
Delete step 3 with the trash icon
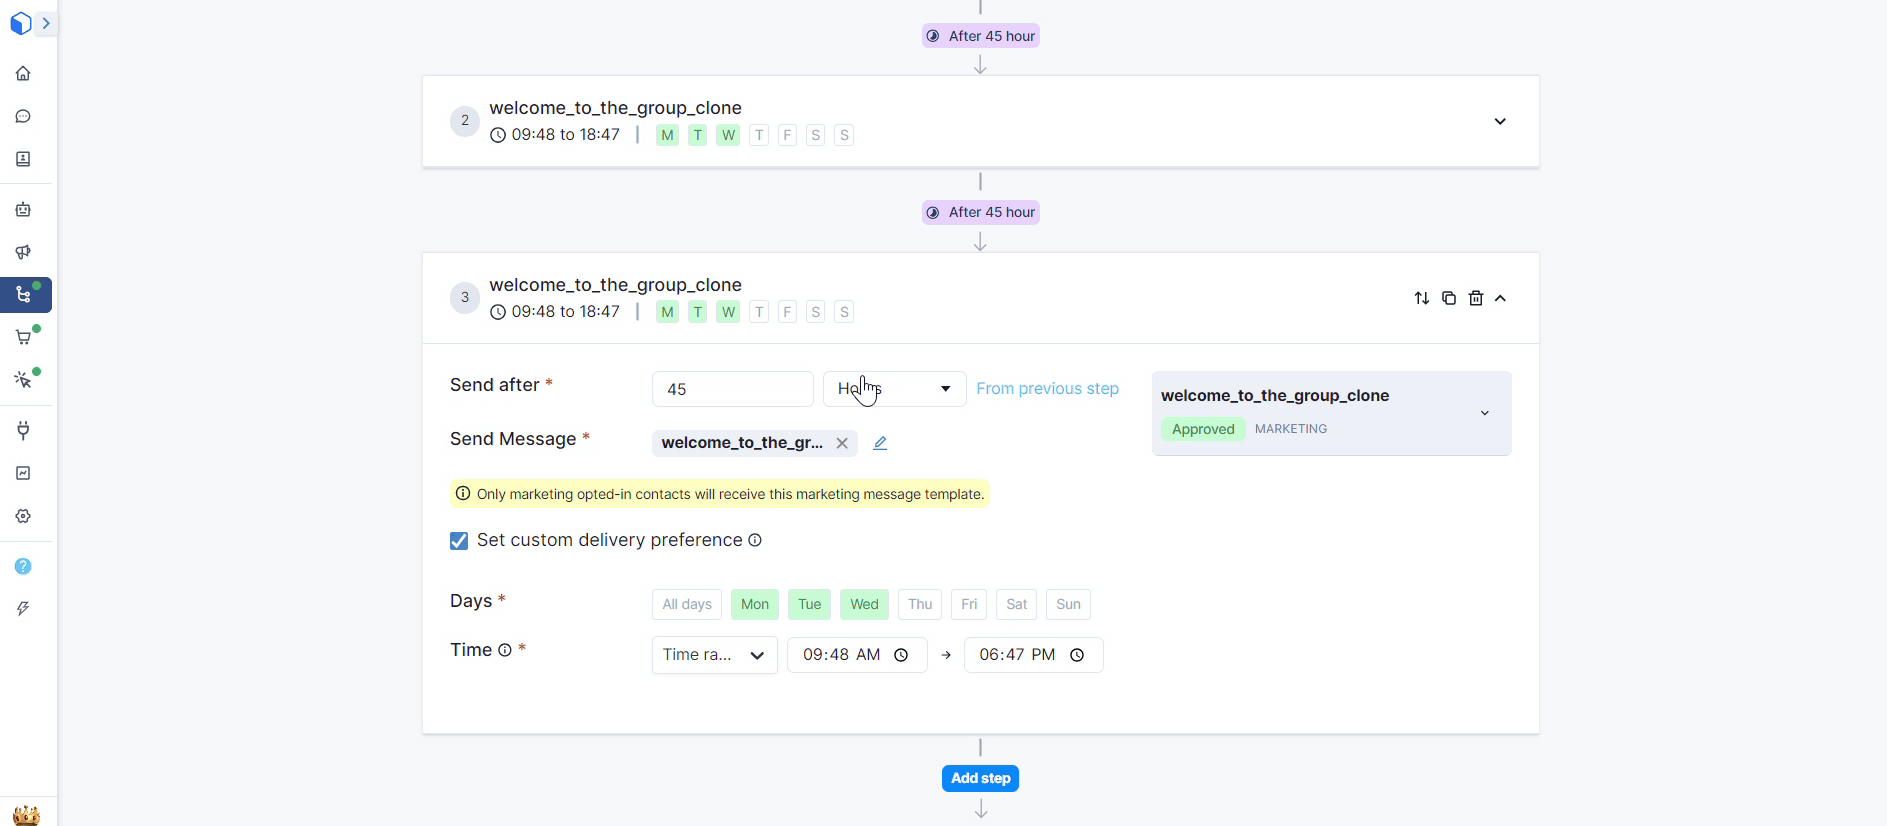coord(1475,298)
